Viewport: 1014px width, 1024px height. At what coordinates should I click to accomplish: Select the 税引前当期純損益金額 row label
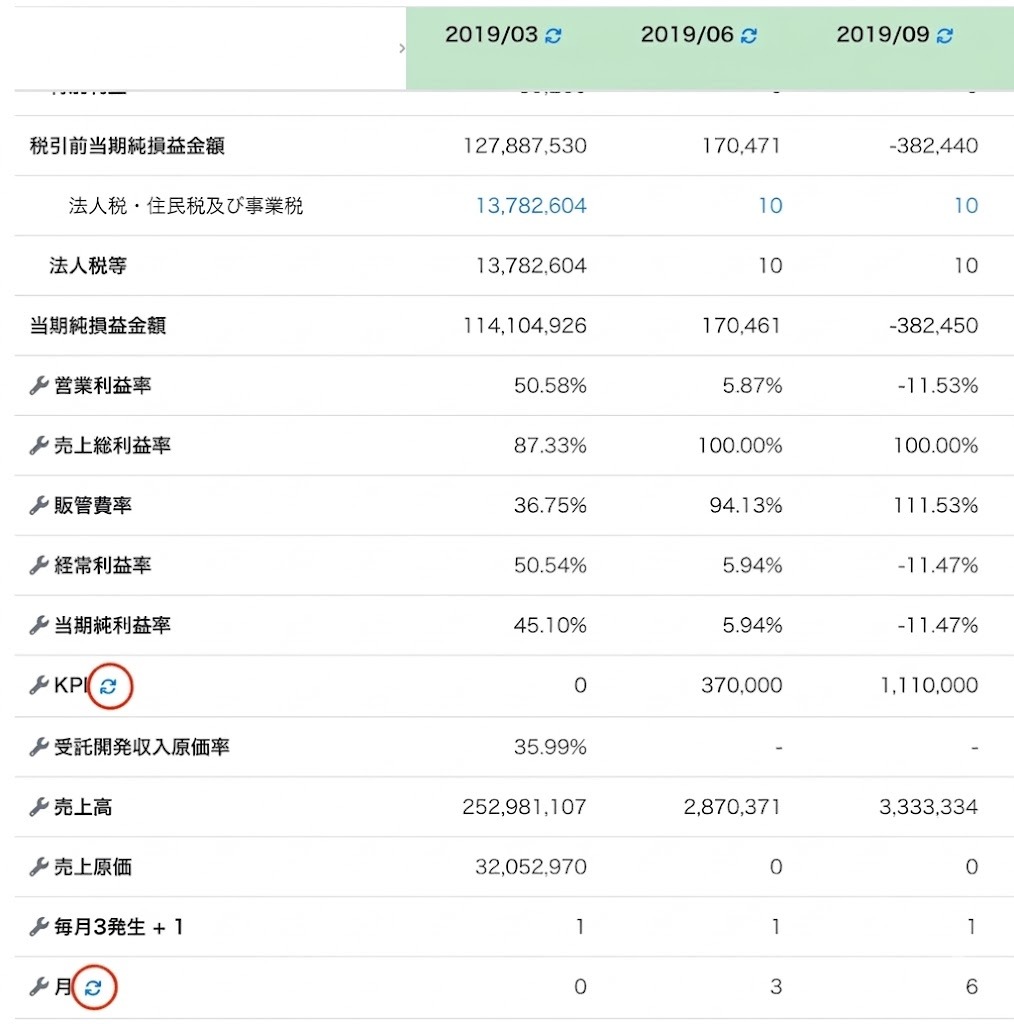127,146
